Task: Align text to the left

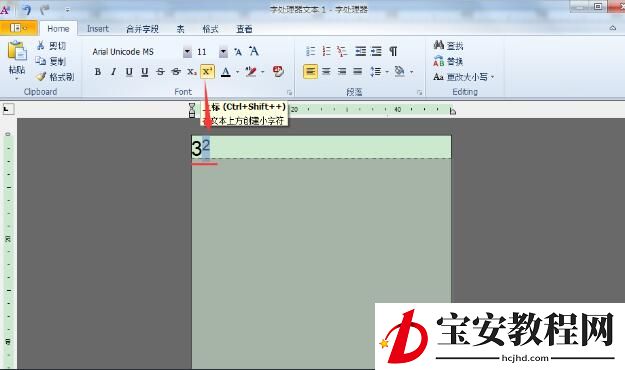Action: (x=311, y=72)
